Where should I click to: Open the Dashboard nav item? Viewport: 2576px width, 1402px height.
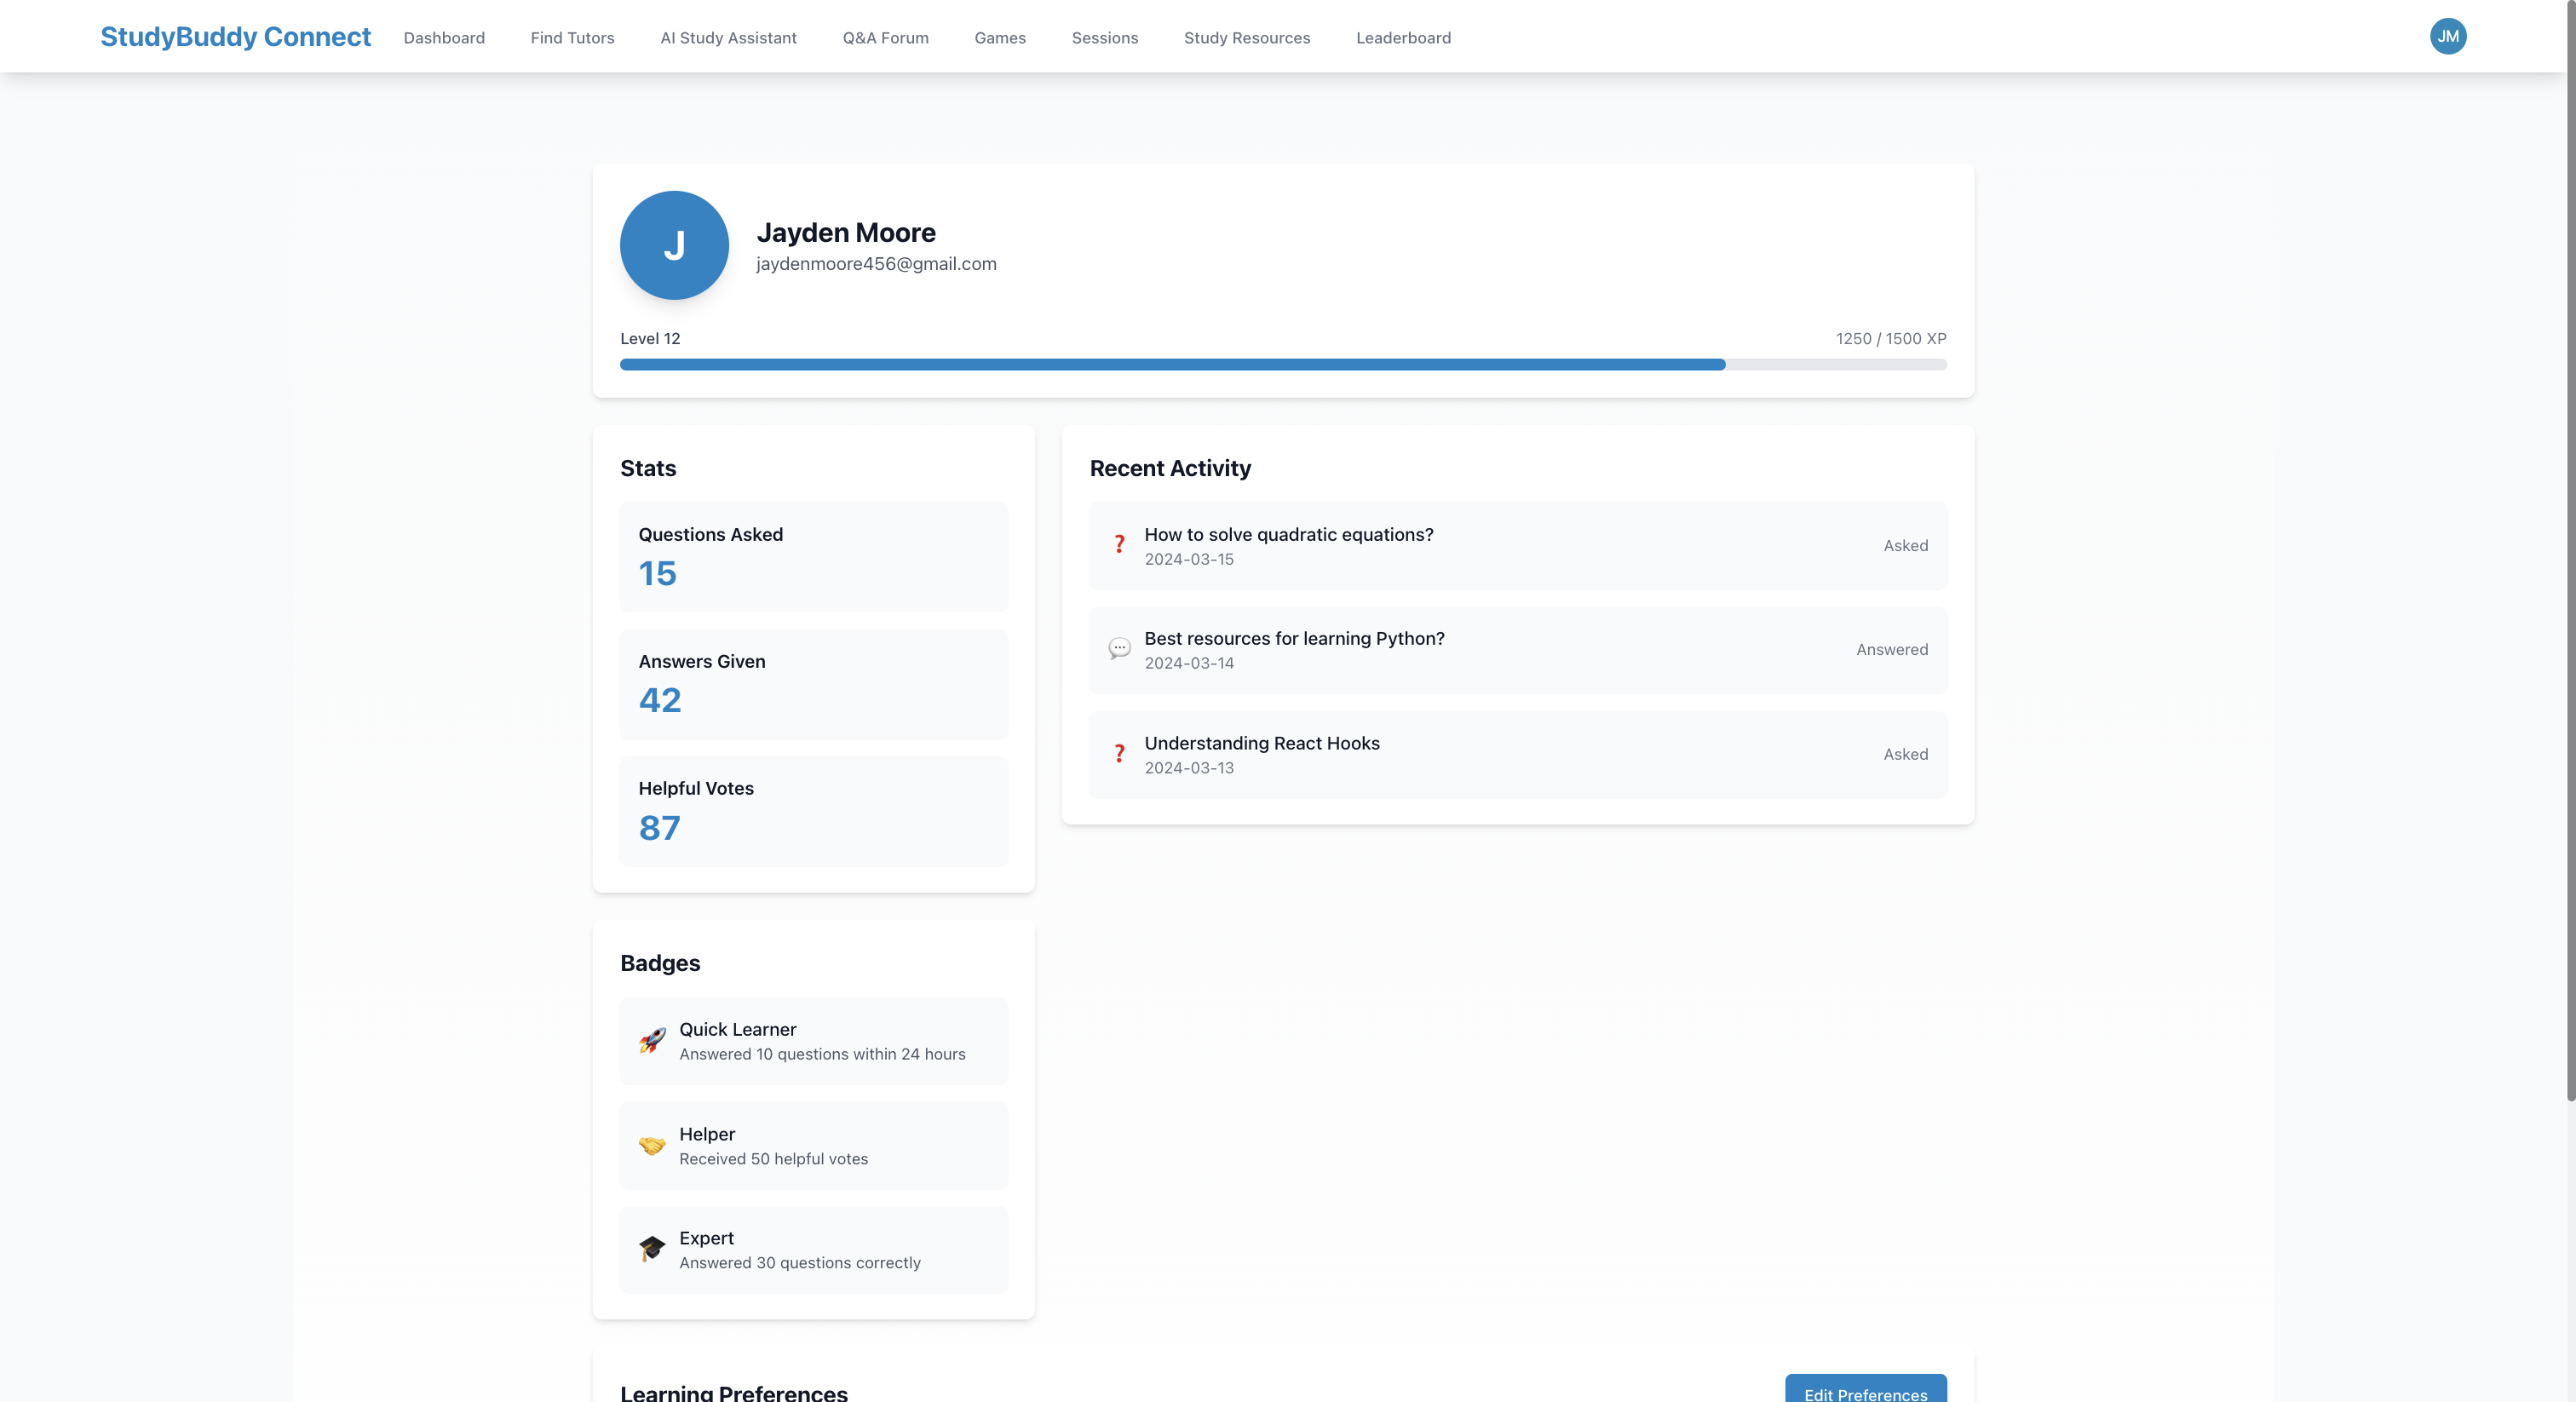pyautogui.click(x=444, y=38)
